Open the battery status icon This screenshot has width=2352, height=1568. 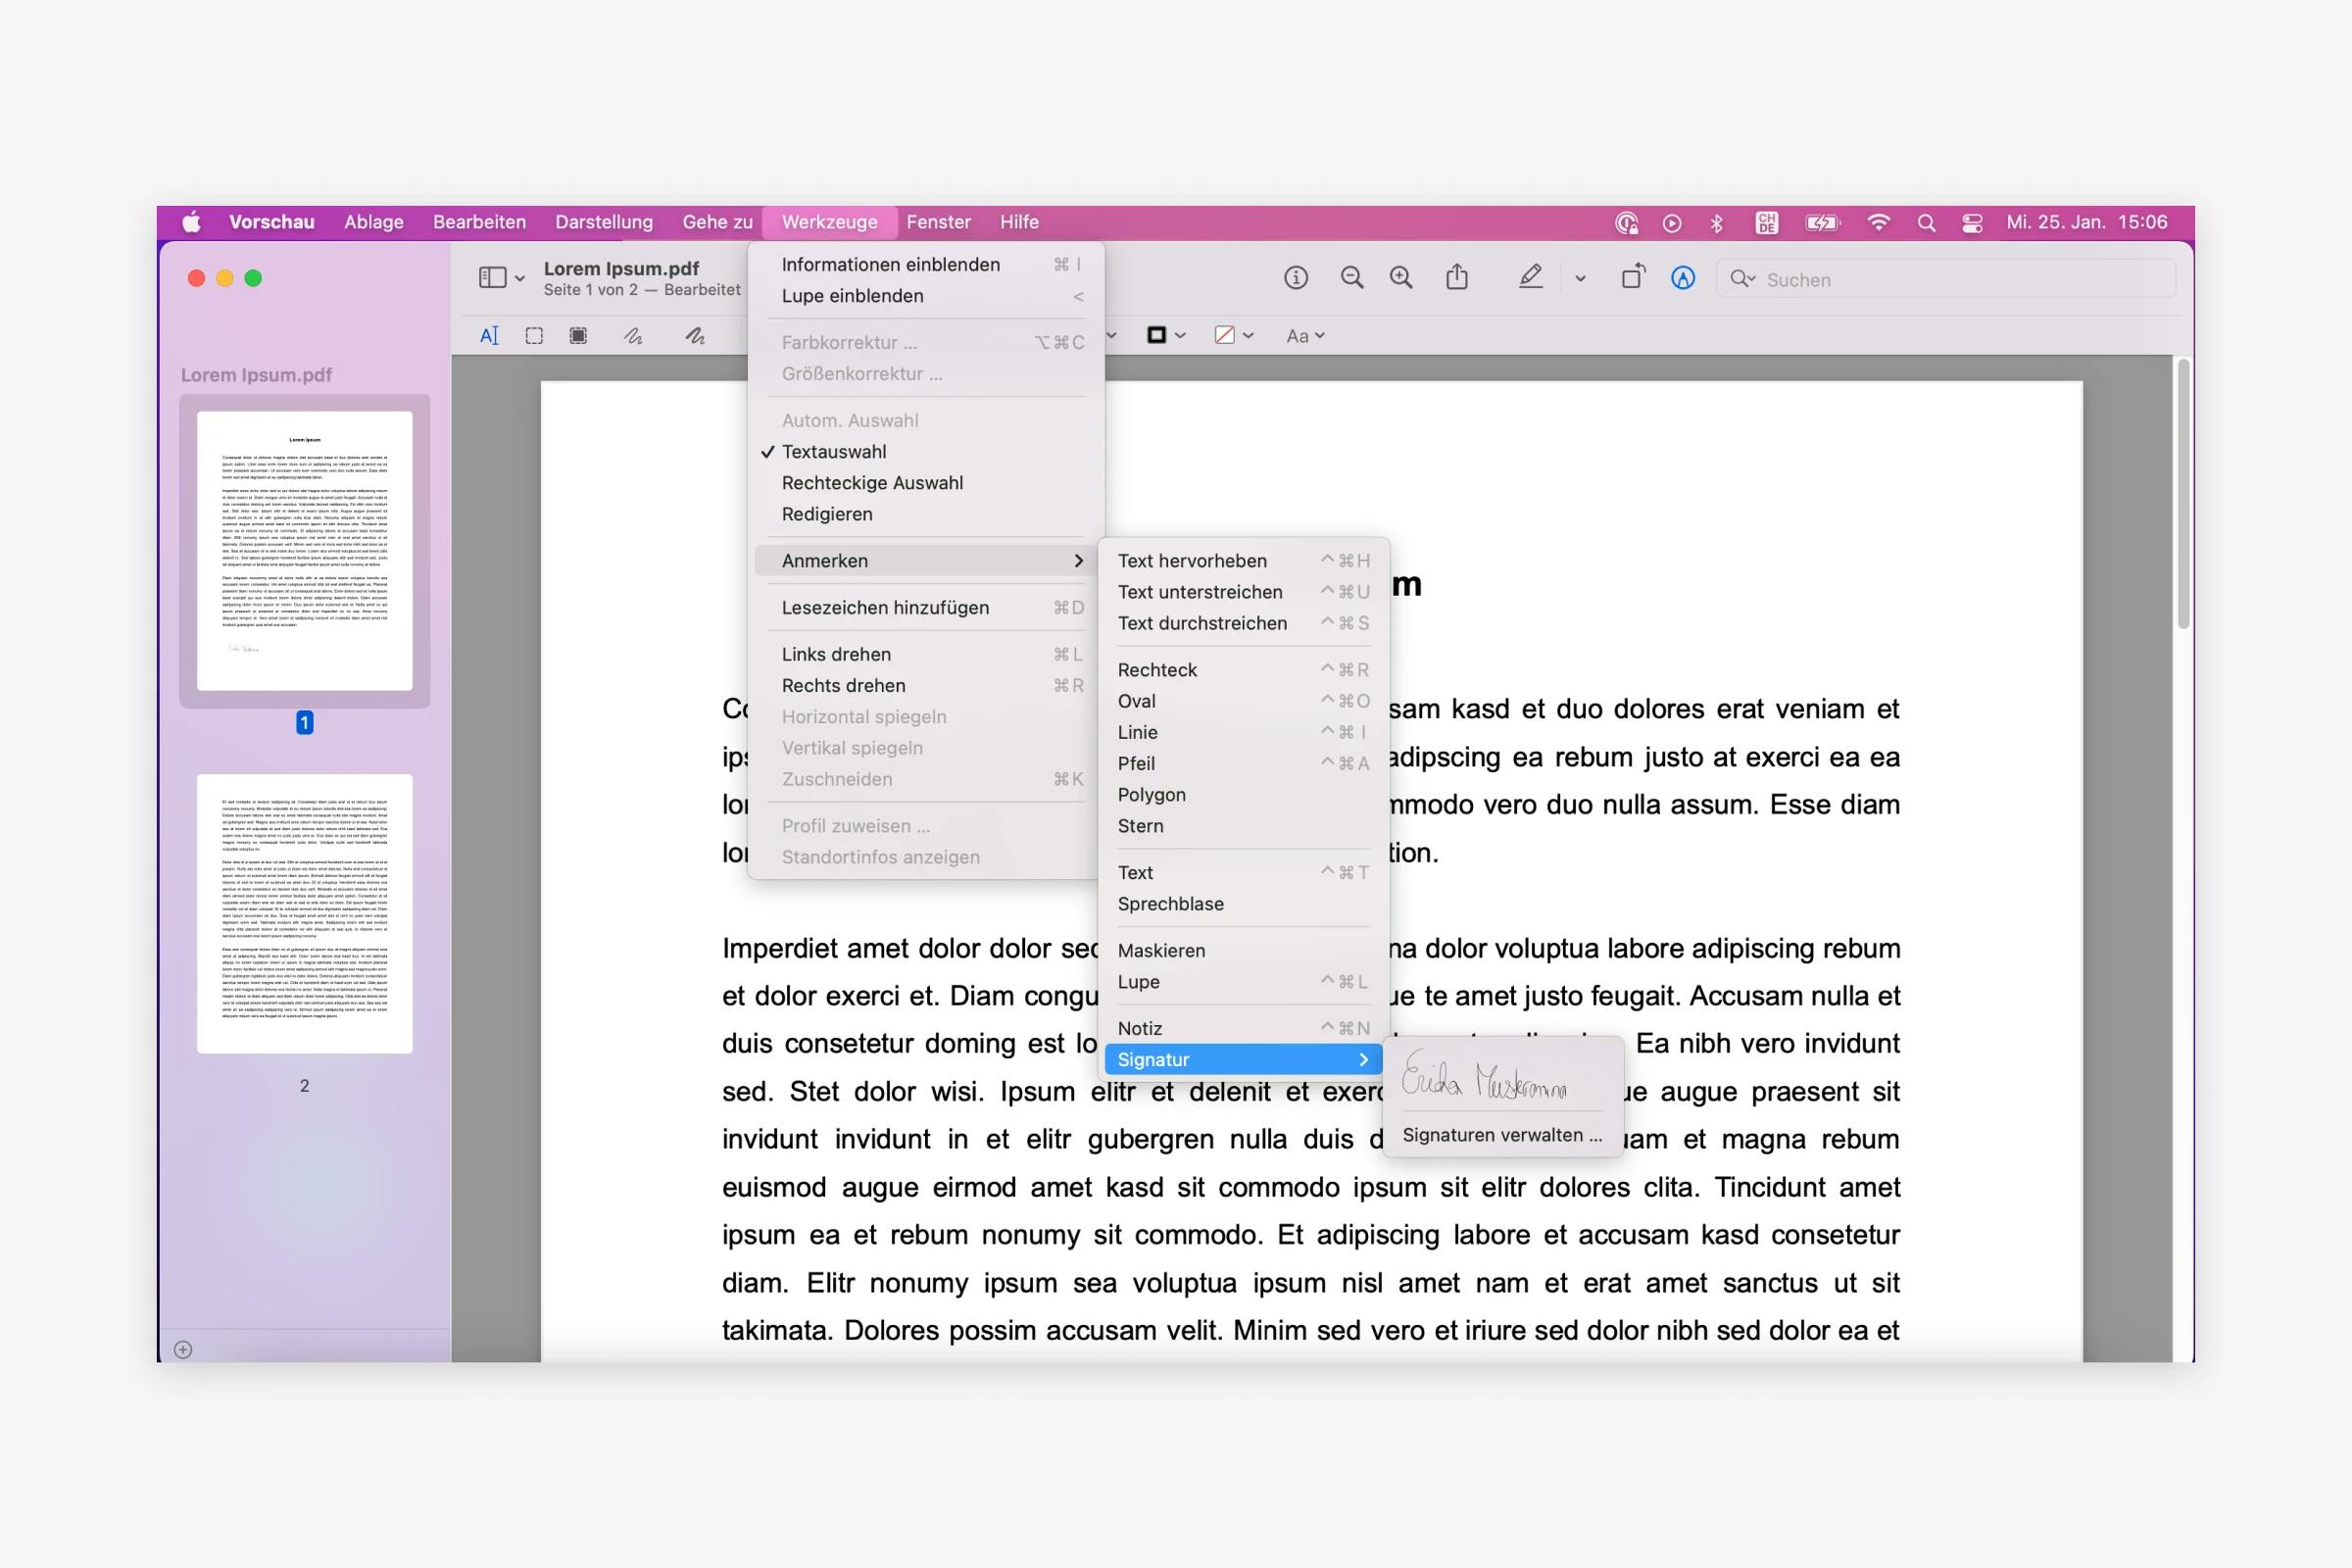(1822, 223)
